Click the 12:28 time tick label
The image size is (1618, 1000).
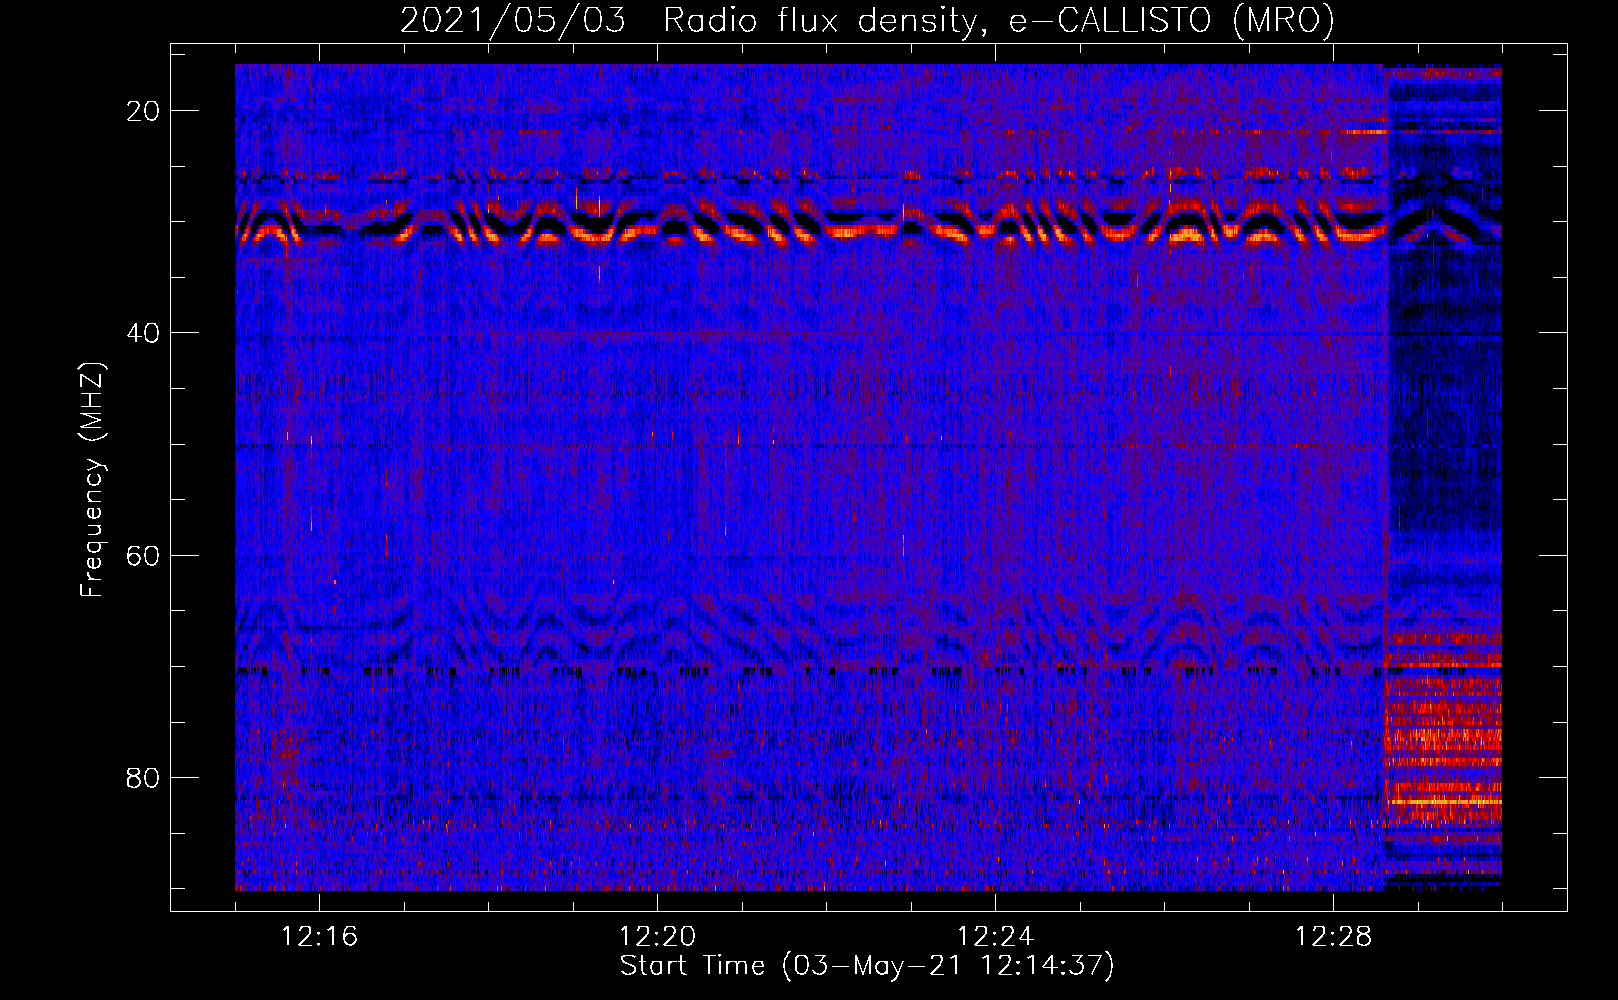pyautogui.click(x=1333, y=937)
